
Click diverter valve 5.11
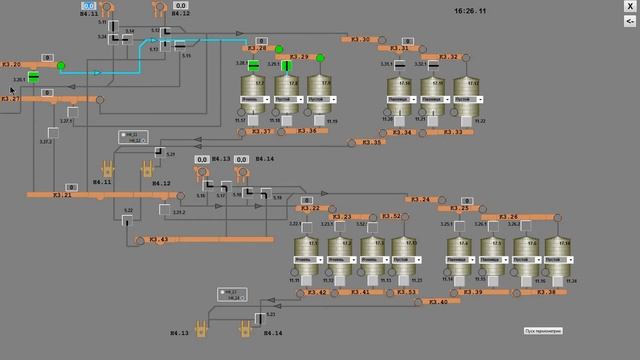[x=113, y=27]
